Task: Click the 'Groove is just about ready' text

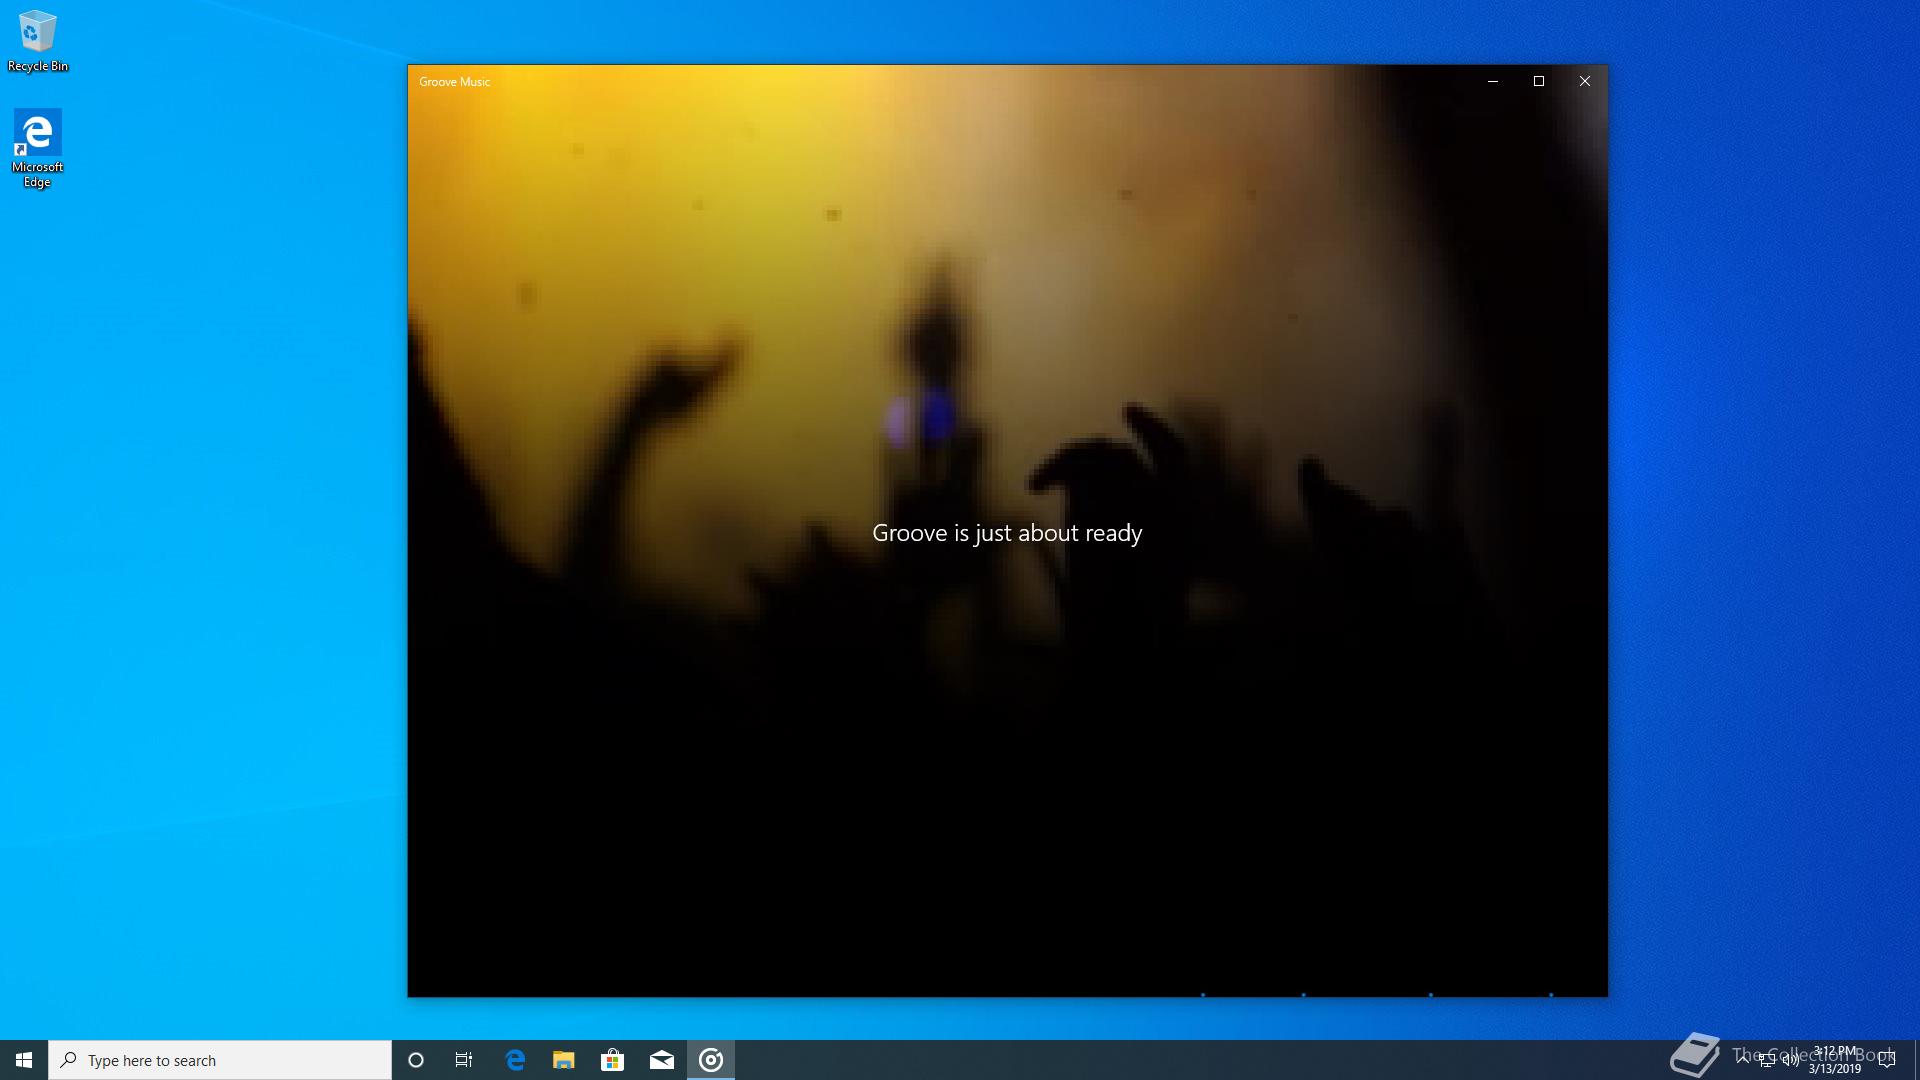Action: (x=1007, y=533)
